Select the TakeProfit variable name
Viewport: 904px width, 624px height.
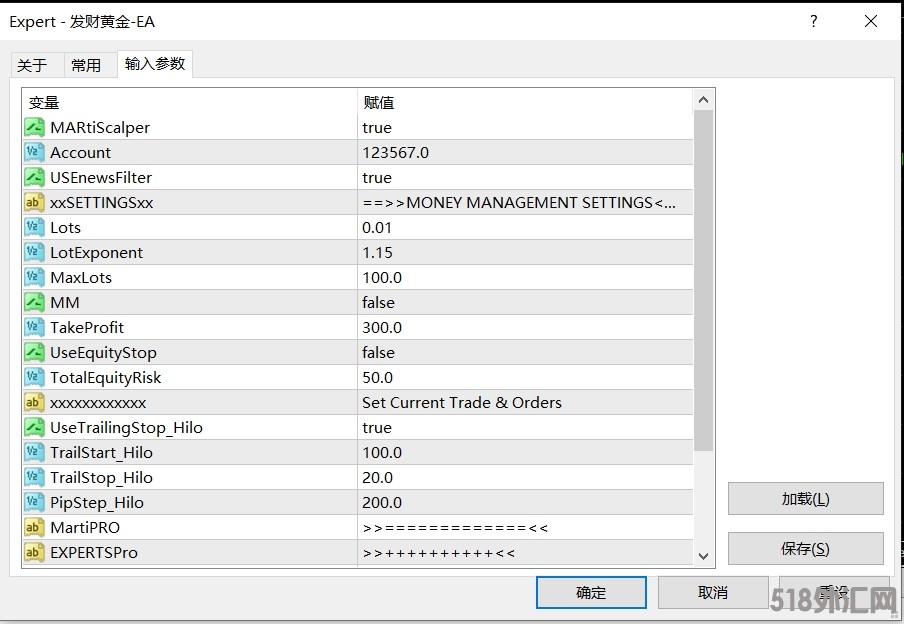(x=87, y=328)
